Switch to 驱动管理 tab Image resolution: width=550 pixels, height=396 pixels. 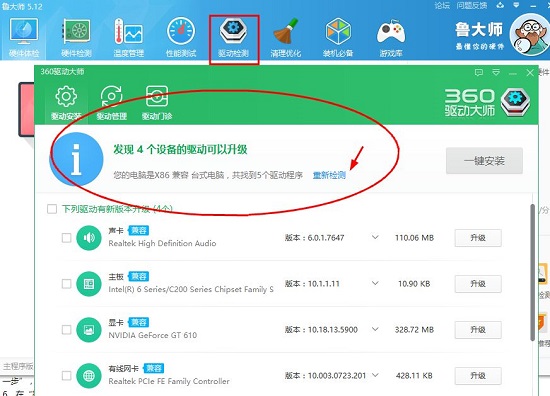pyautogui.click(x=112, y=103)
